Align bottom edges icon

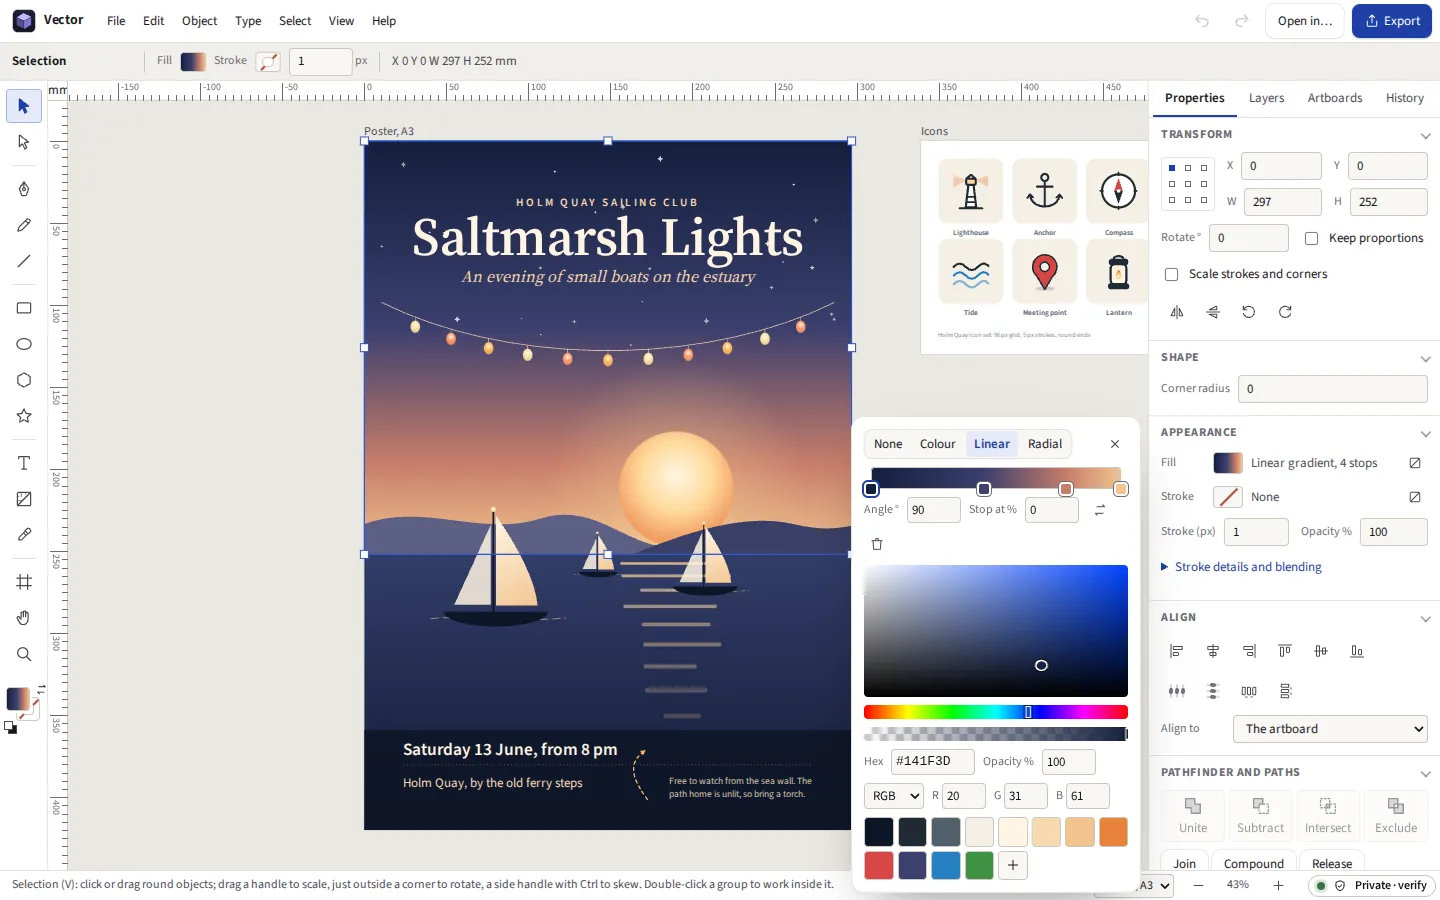[1357, 651]
